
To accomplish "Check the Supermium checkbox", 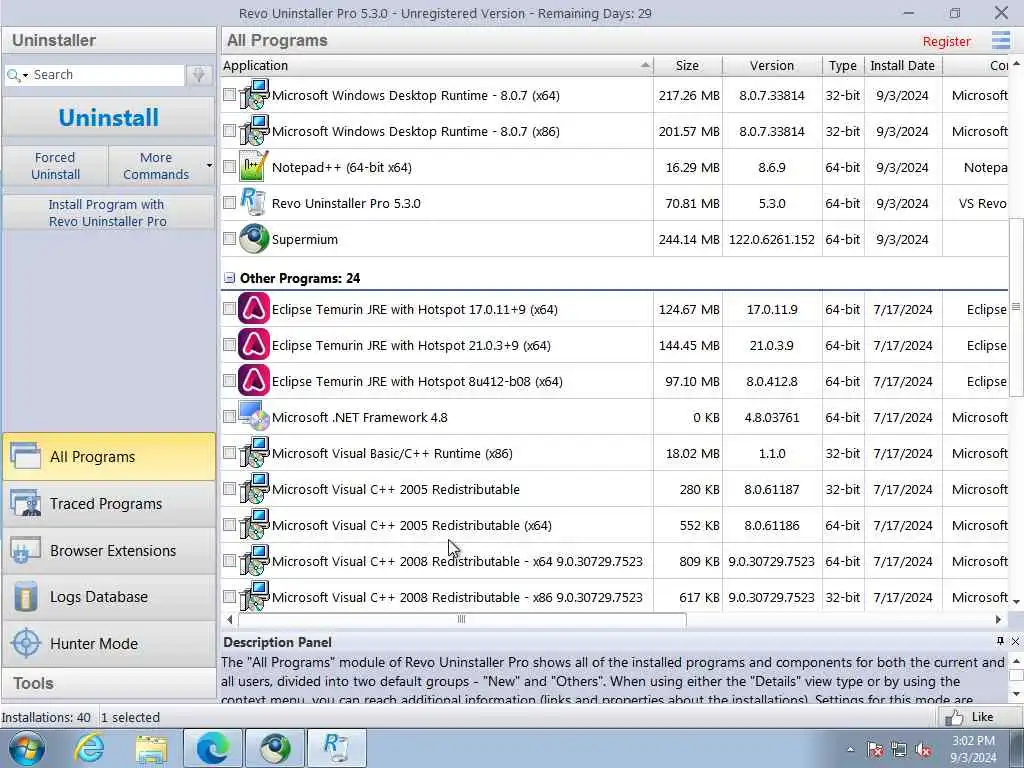I will pyautogui.click(x=229, y=238).
